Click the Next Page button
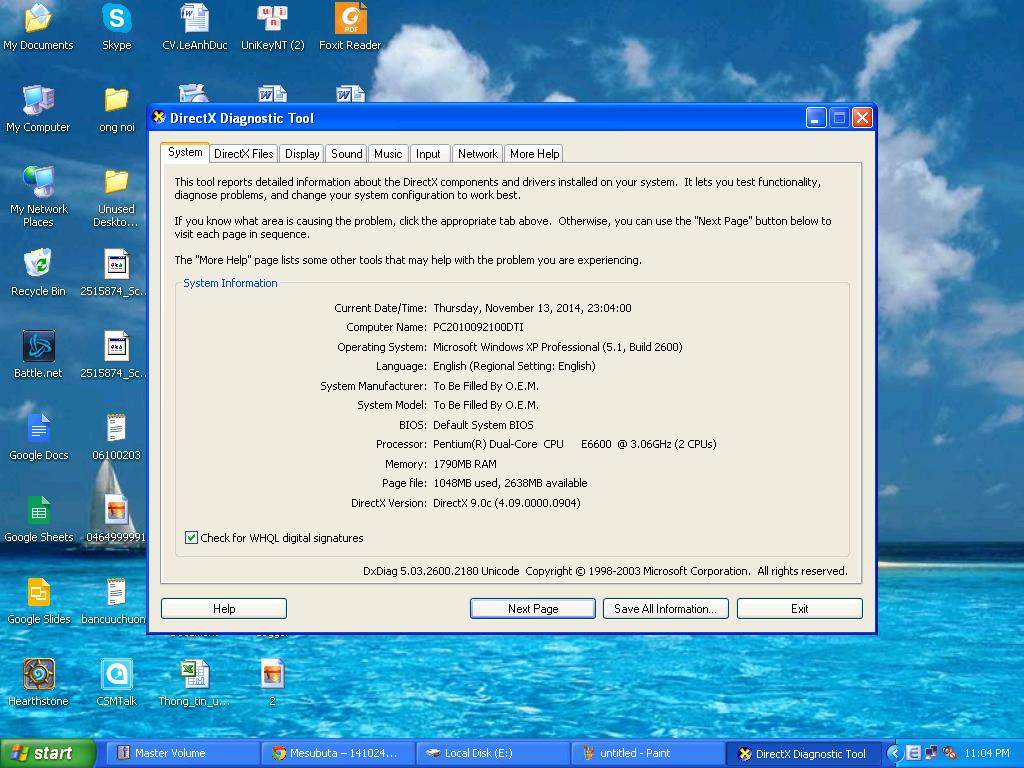This screenshot has height=768, width=1024. point(532,608)
